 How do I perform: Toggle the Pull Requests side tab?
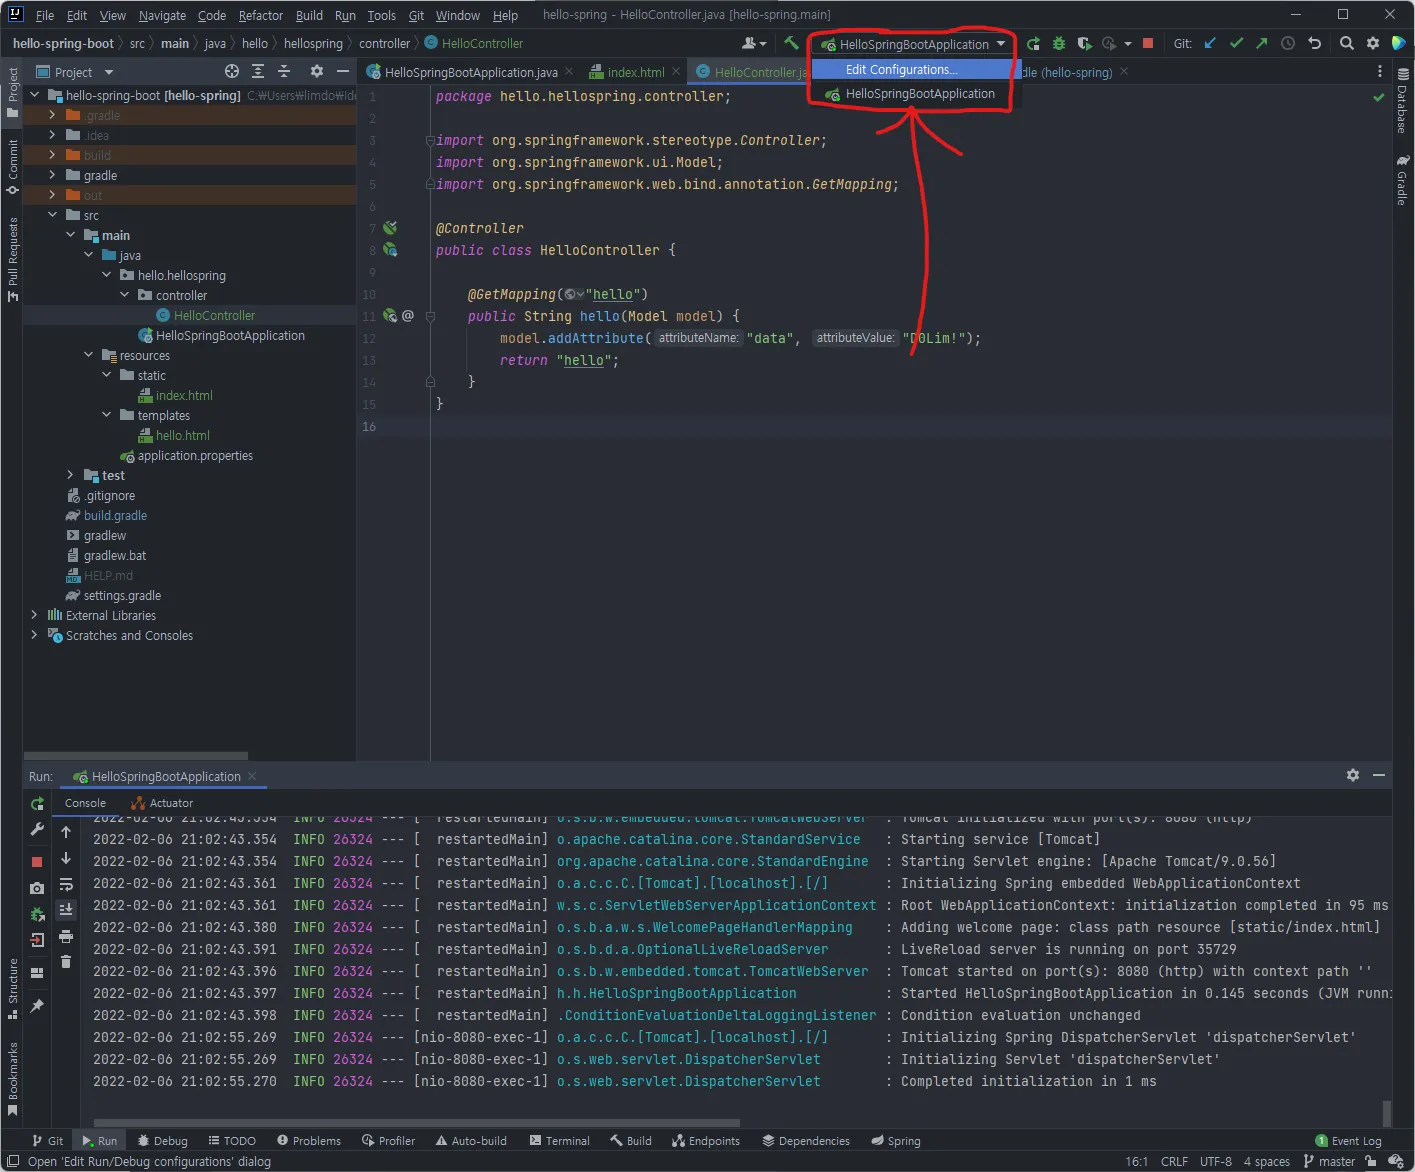click(x=12, y=259)
